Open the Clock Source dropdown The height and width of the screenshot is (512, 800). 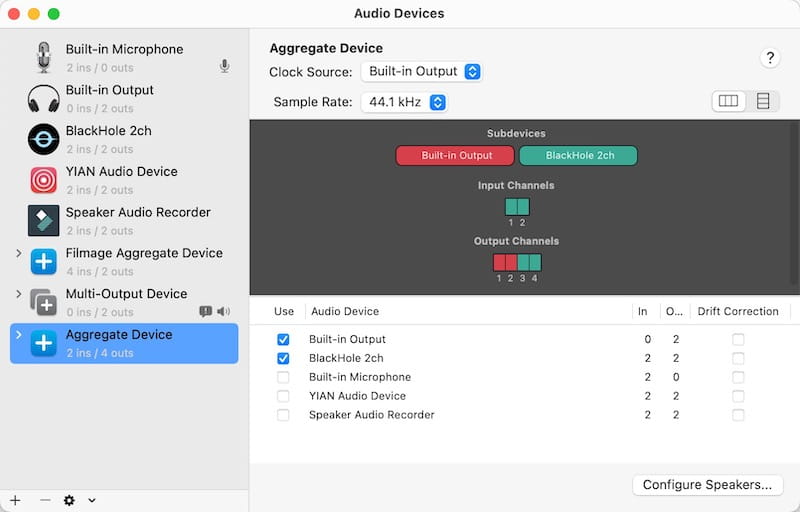point(421,72)
